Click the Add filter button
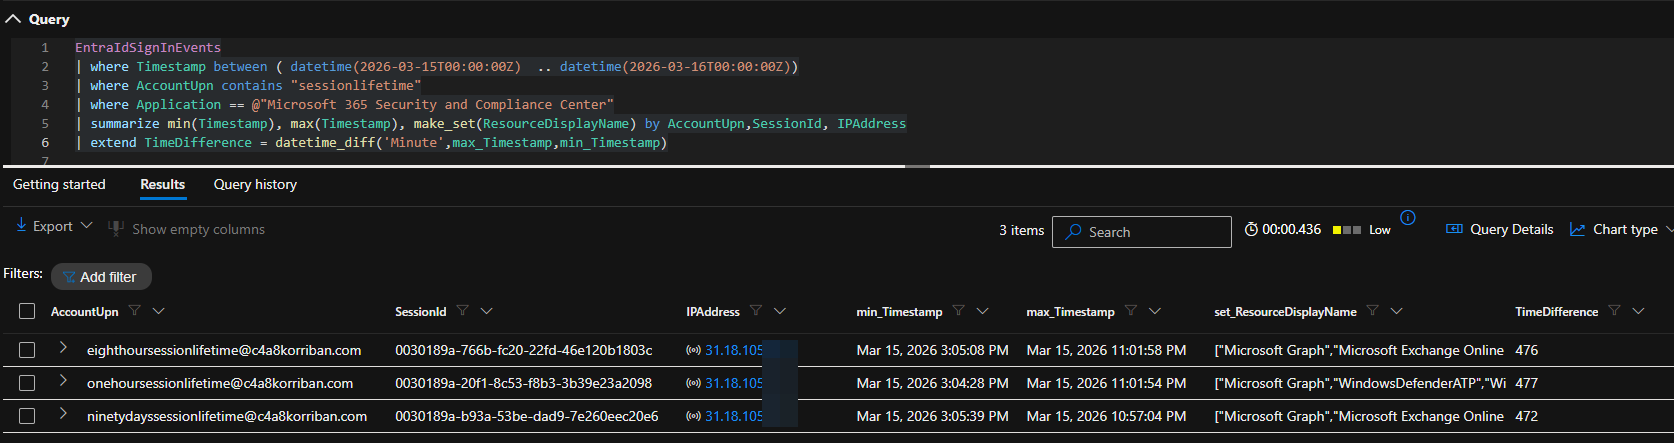The width and height of the screenshot is (1674, 443). coord(100,277)
